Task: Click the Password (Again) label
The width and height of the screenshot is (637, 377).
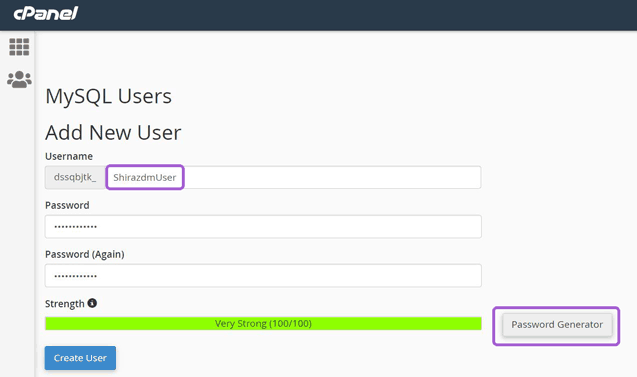Action: click(x=84, y=254)
